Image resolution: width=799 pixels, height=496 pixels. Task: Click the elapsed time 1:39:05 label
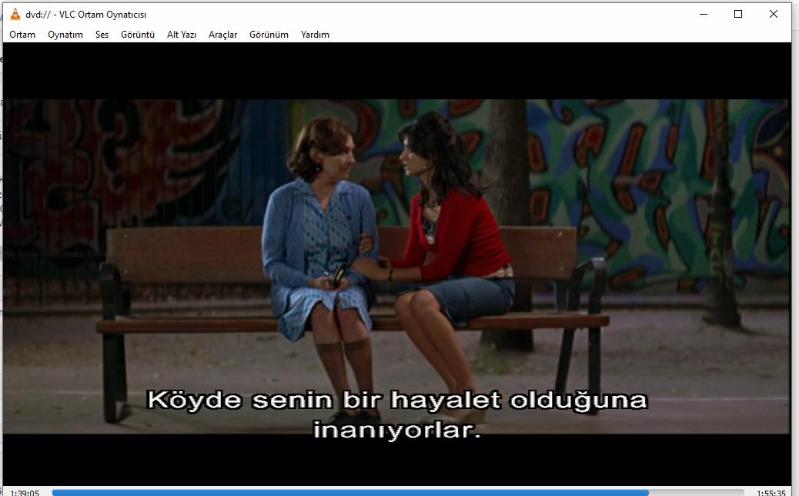24,492
